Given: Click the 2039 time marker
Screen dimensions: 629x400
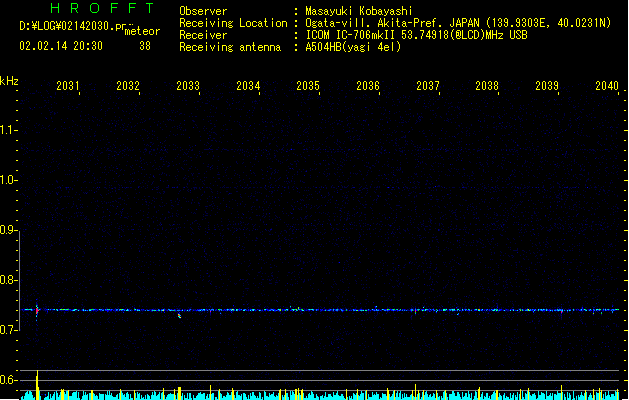Looking at the screenshot, I should click(547, 86).
